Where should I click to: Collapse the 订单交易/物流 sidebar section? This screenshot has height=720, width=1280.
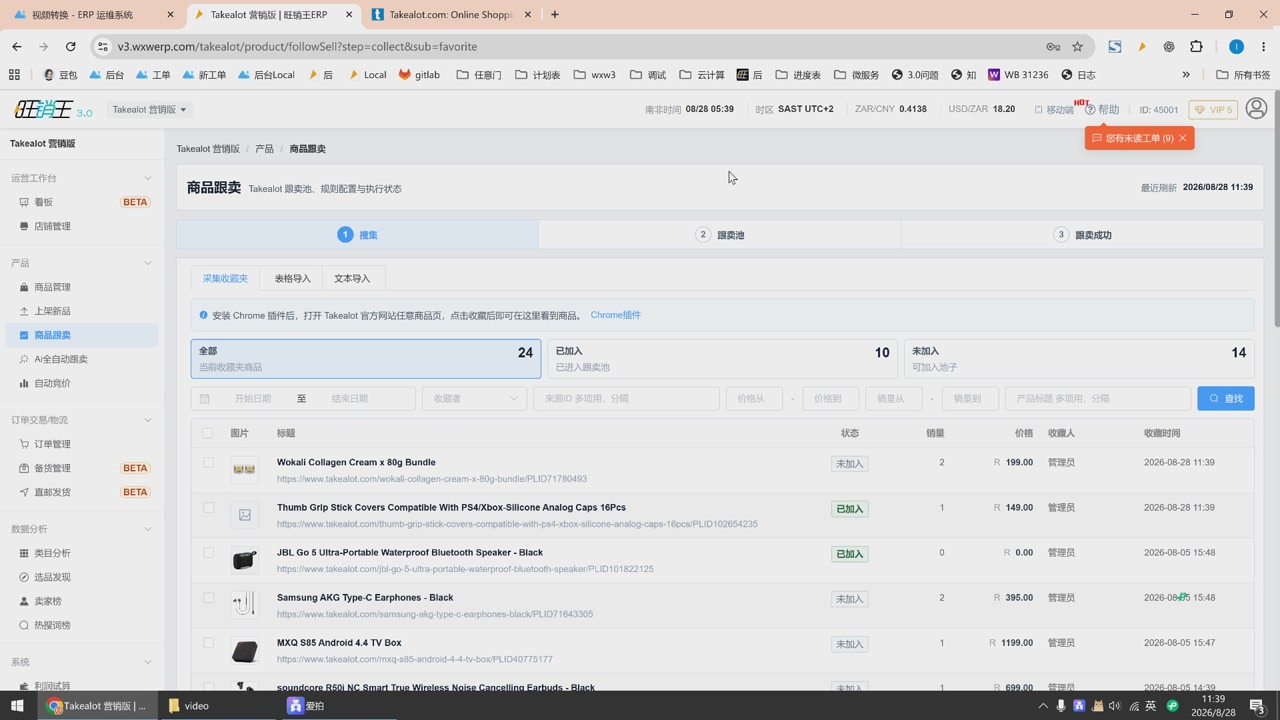pyautogui.click(x=148, y=420)
